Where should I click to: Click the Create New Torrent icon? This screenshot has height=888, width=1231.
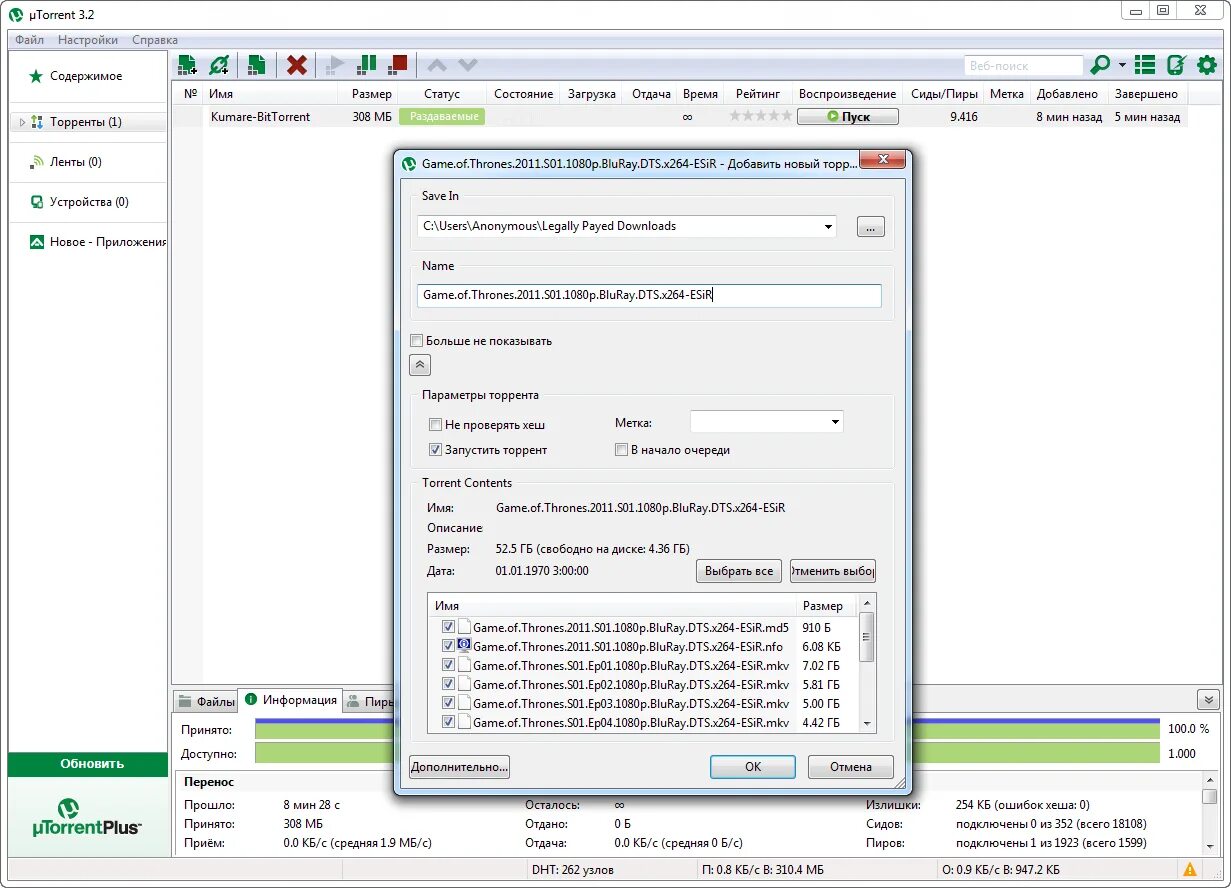point(257,65)
